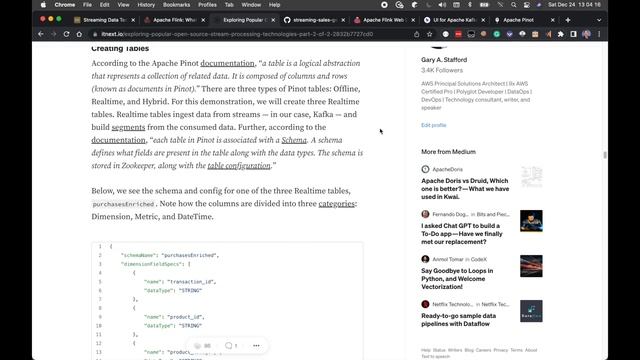Open Control Center in menu bar

[x=527, y=5]
